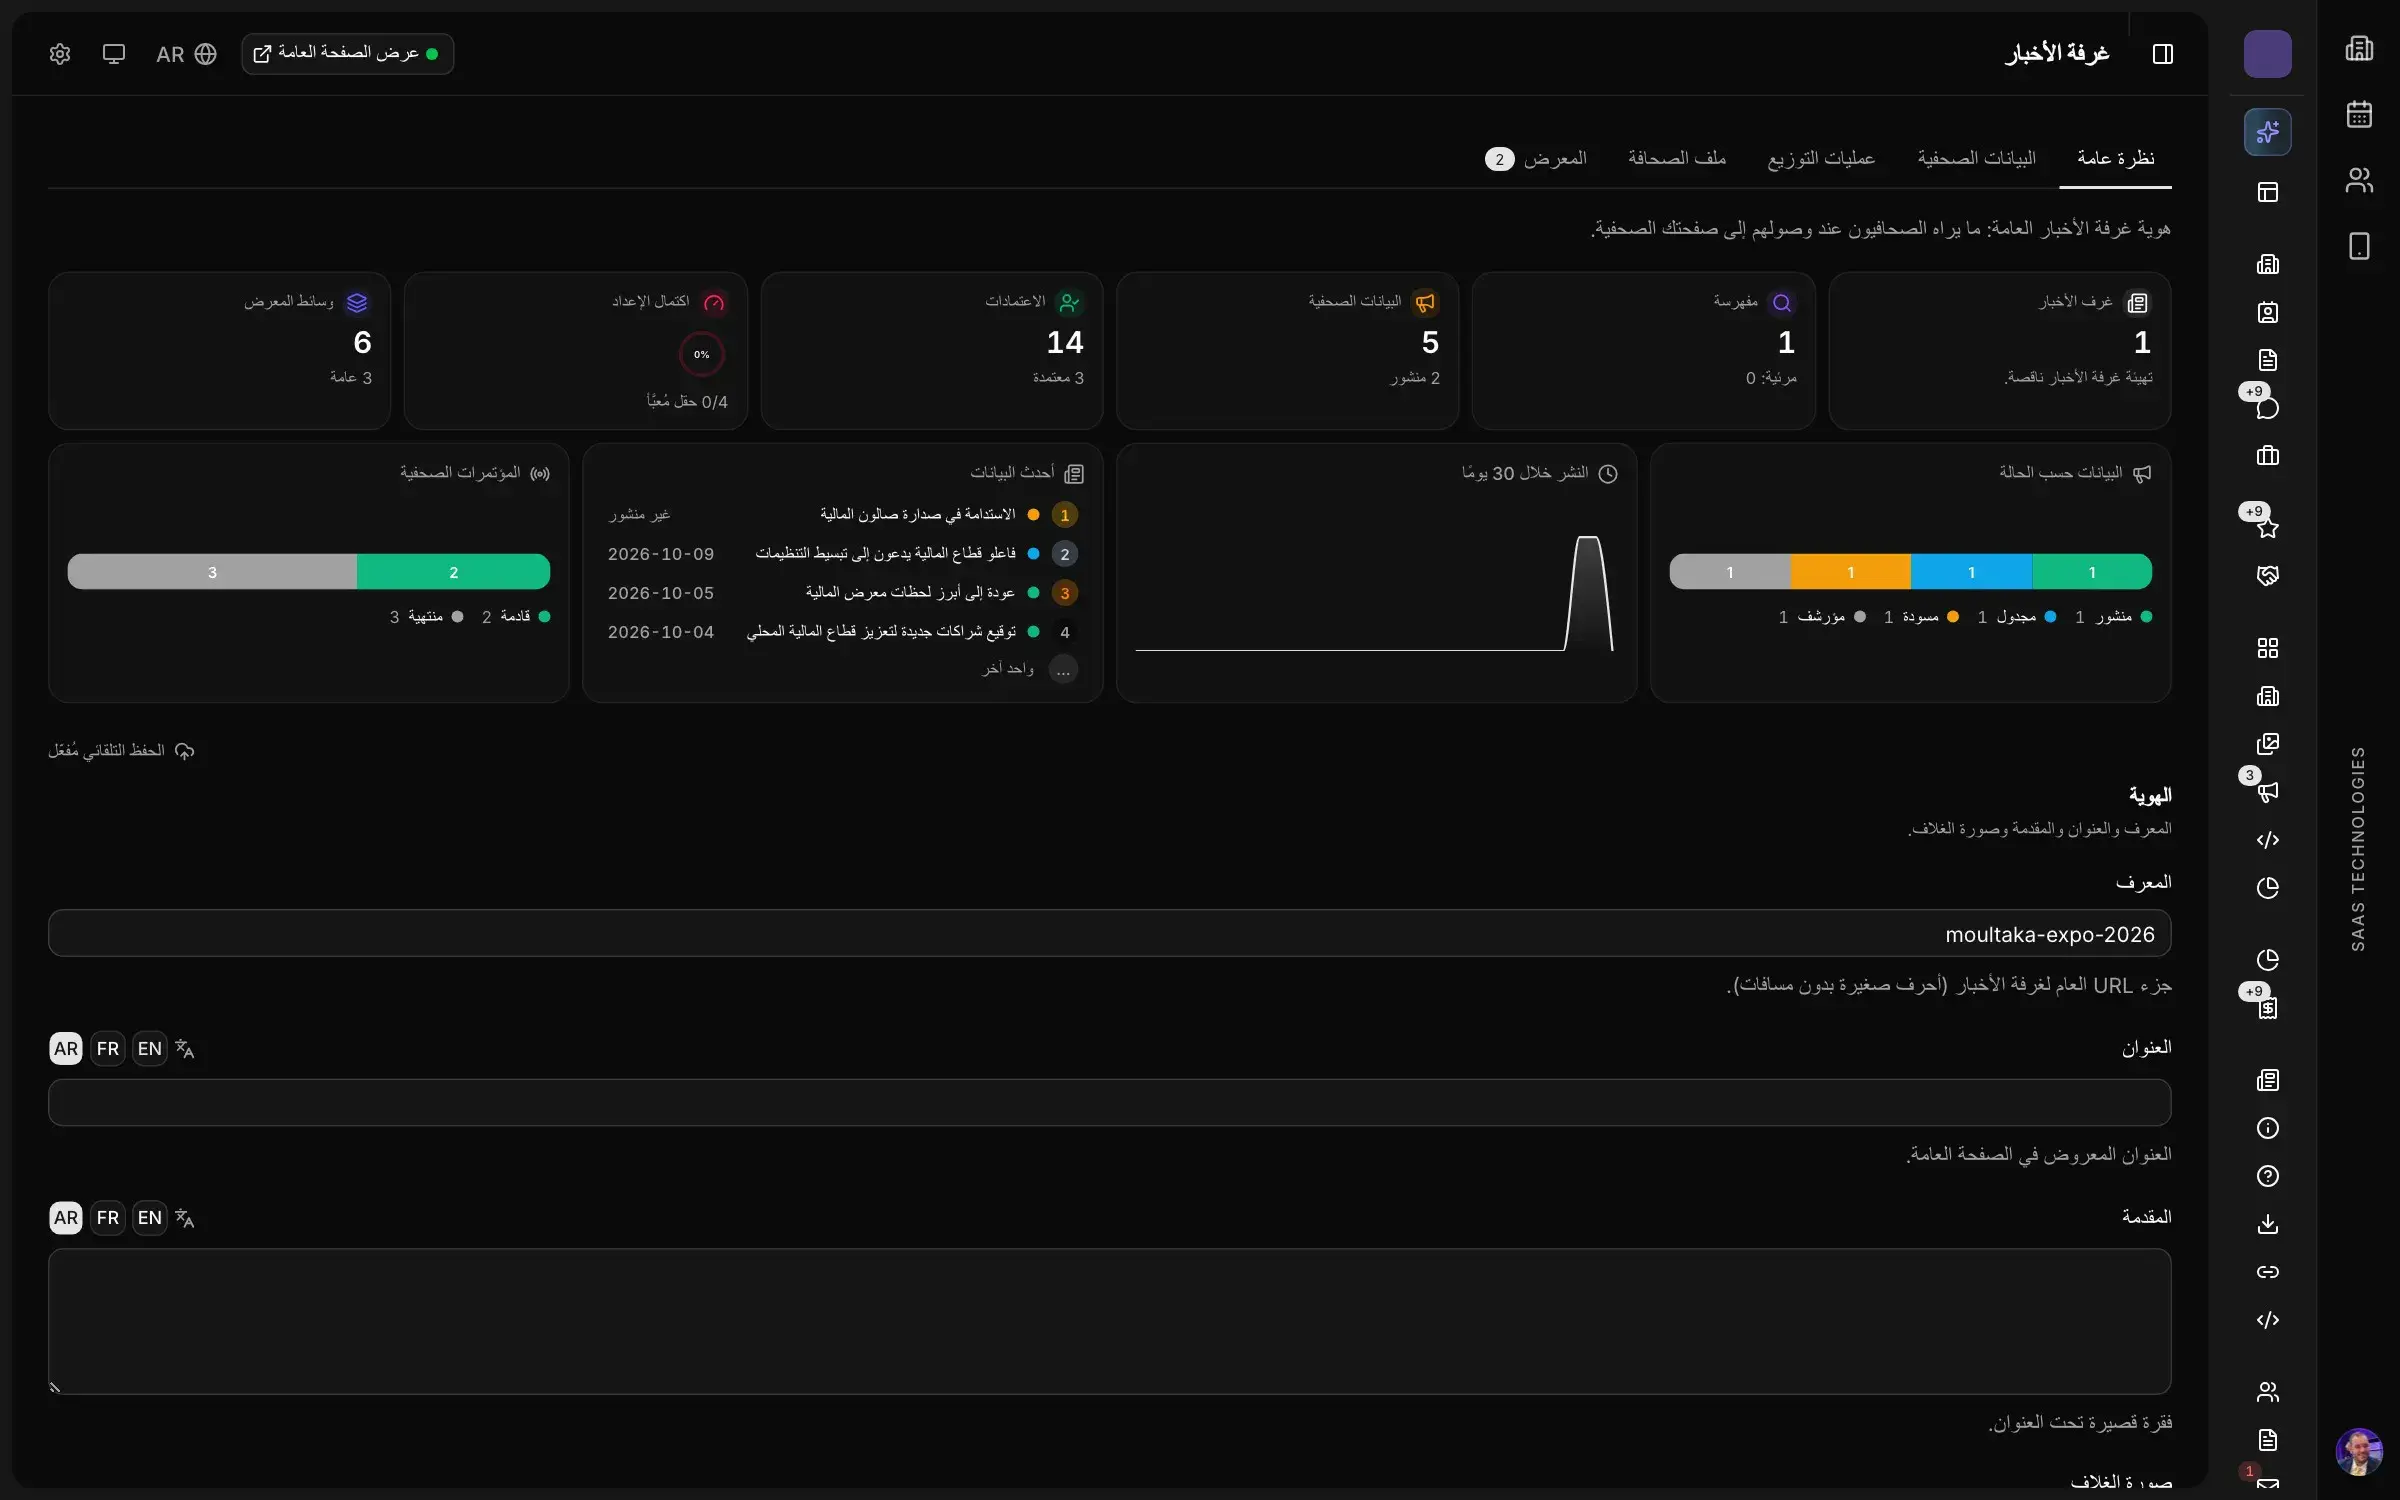The image size is (2400, 1500).
Task: Click the واحد آخر more items link
Action: click(x=1008, y=668)
